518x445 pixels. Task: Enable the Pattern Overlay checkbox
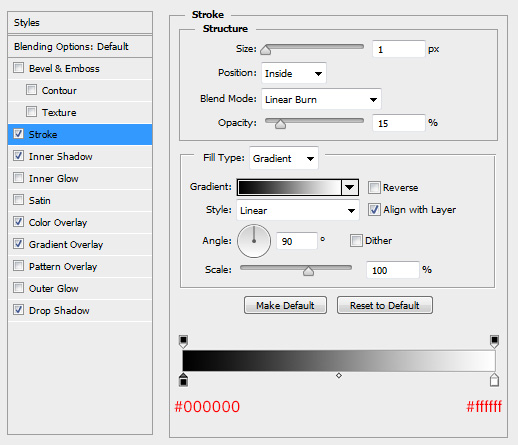click(x=18, y=266)
